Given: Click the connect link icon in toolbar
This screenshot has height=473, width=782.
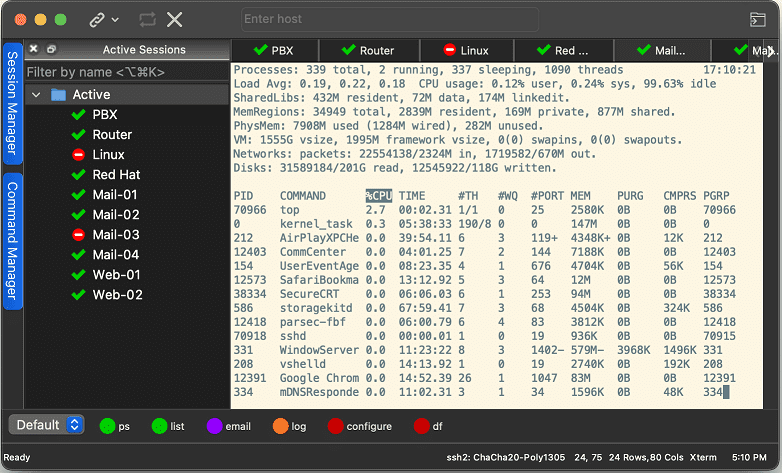Looking at the screenshot, I should [x=97, y=19].
